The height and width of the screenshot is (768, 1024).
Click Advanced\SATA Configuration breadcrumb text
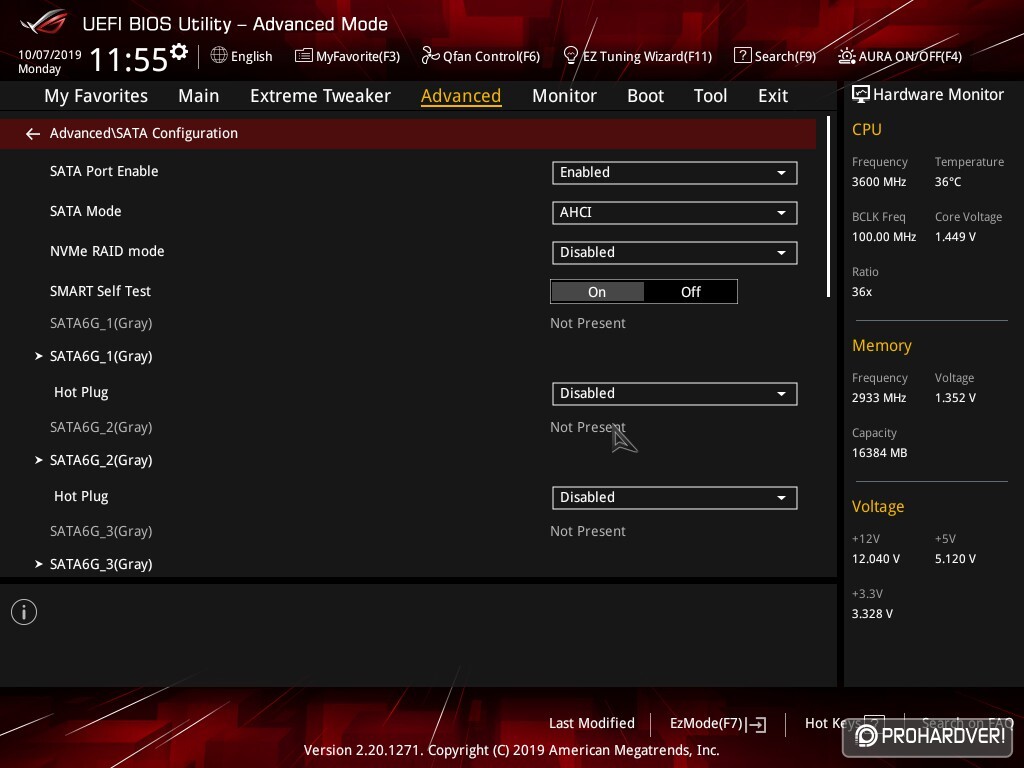coord(144,133)
